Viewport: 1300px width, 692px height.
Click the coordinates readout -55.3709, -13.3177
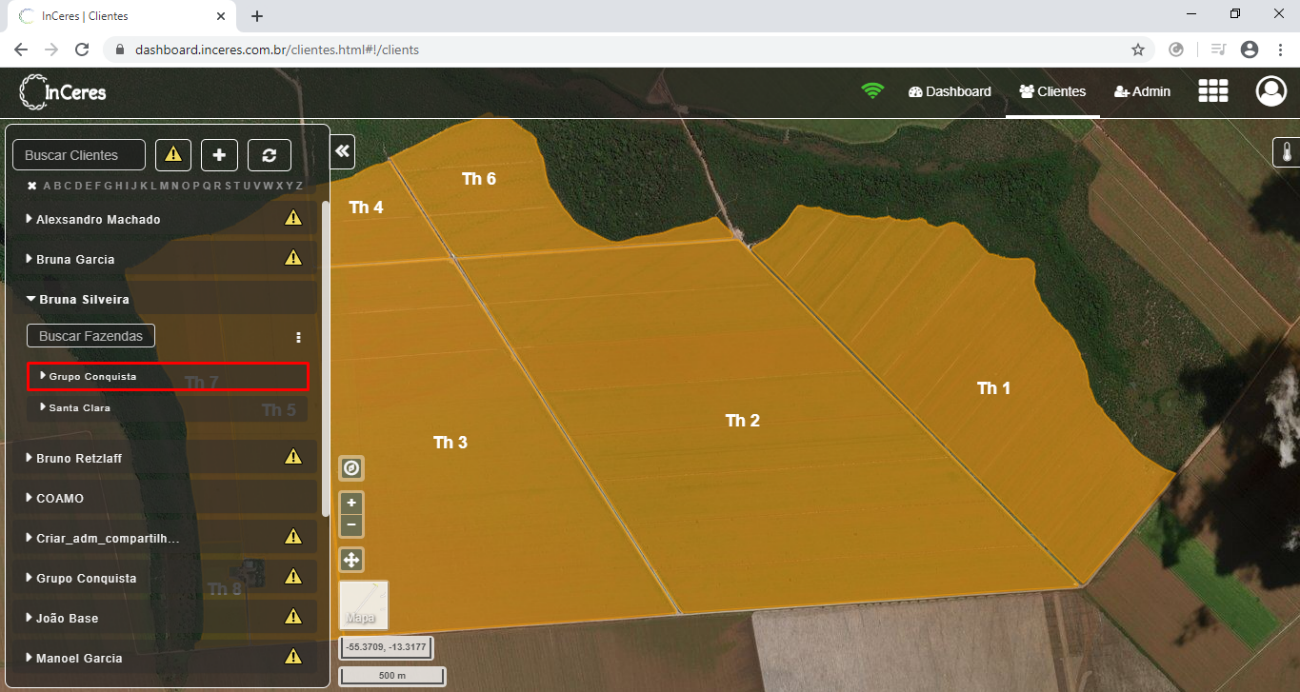click(x=386, y=647)
